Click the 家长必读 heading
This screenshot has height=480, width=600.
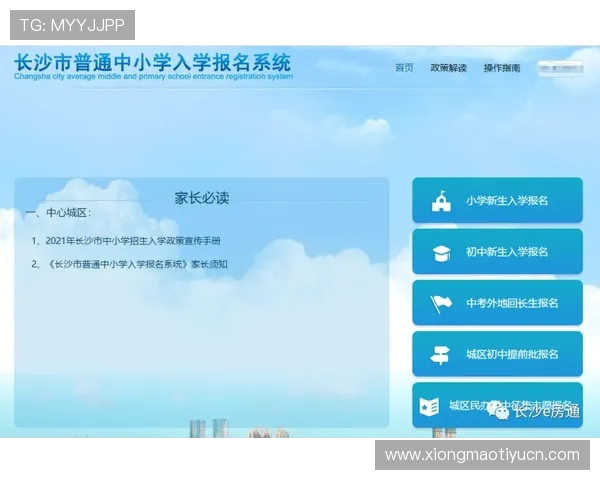(x=202, y=198)
